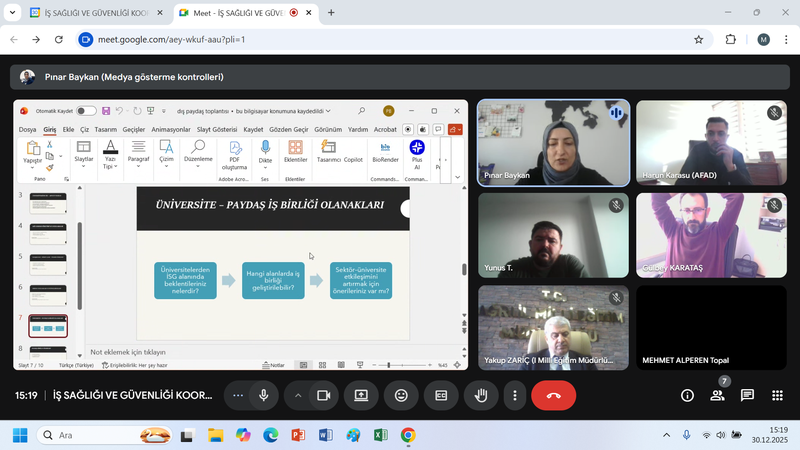Click the emoji reaction button in Meet
Screen dimensions: 800x450
[401, 395]
